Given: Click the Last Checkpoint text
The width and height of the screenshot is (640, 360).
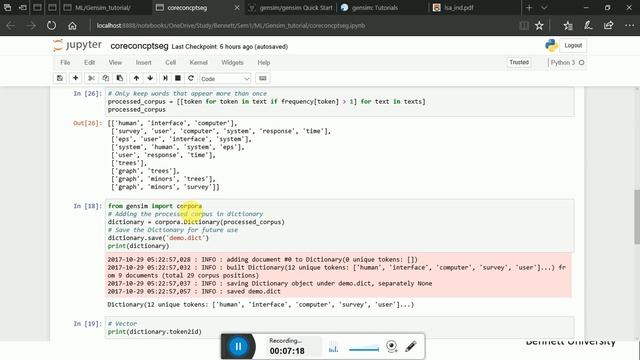Looking at the screenshot, I should [230, 47].
